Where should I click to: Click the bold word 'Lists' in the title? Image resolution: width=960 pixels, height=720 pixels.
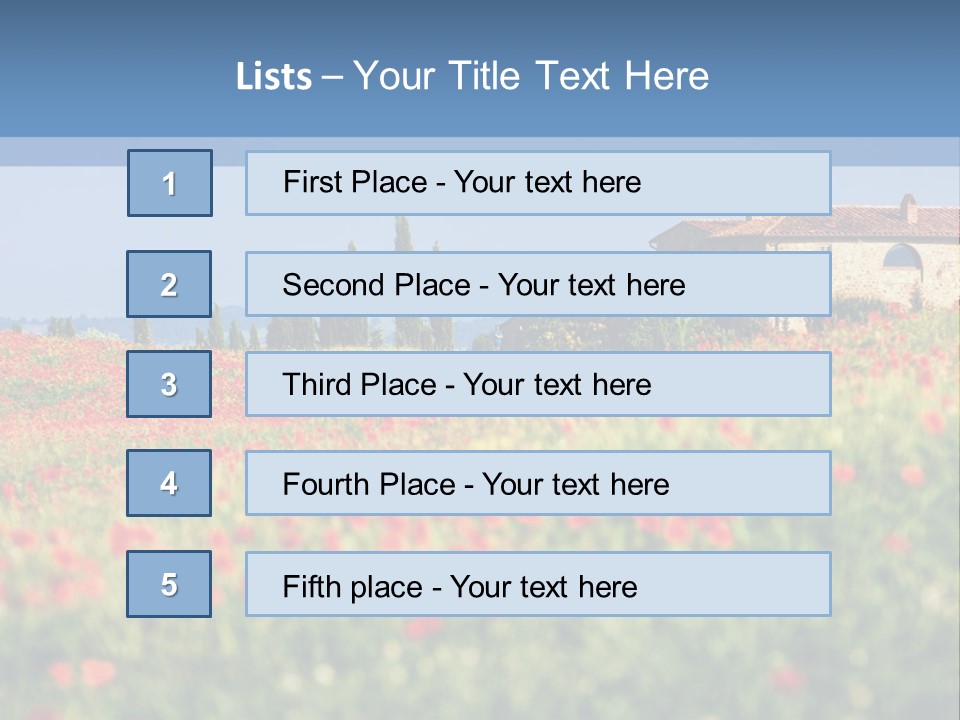click(x=274, y=77)
